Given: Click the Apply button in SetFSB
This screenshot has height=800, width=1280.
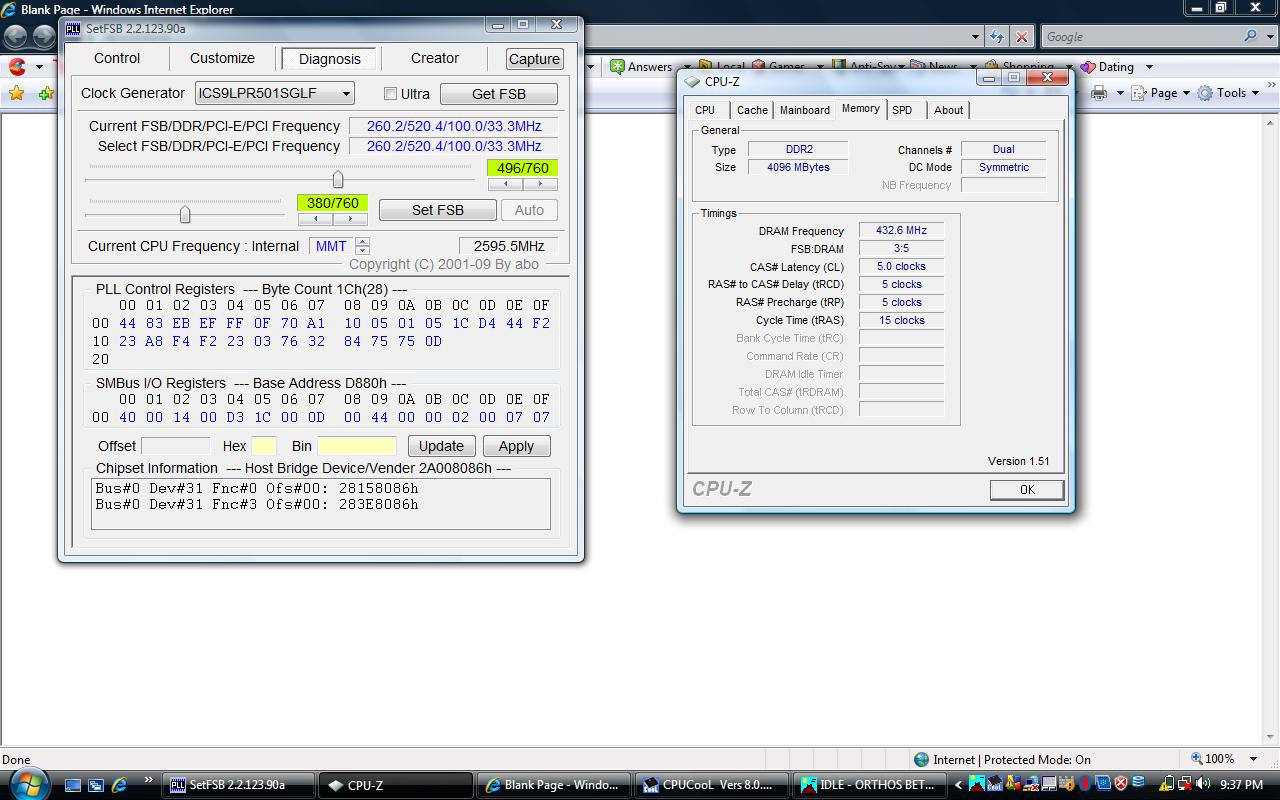Looking at the screenshot, I should click(516, 446).
